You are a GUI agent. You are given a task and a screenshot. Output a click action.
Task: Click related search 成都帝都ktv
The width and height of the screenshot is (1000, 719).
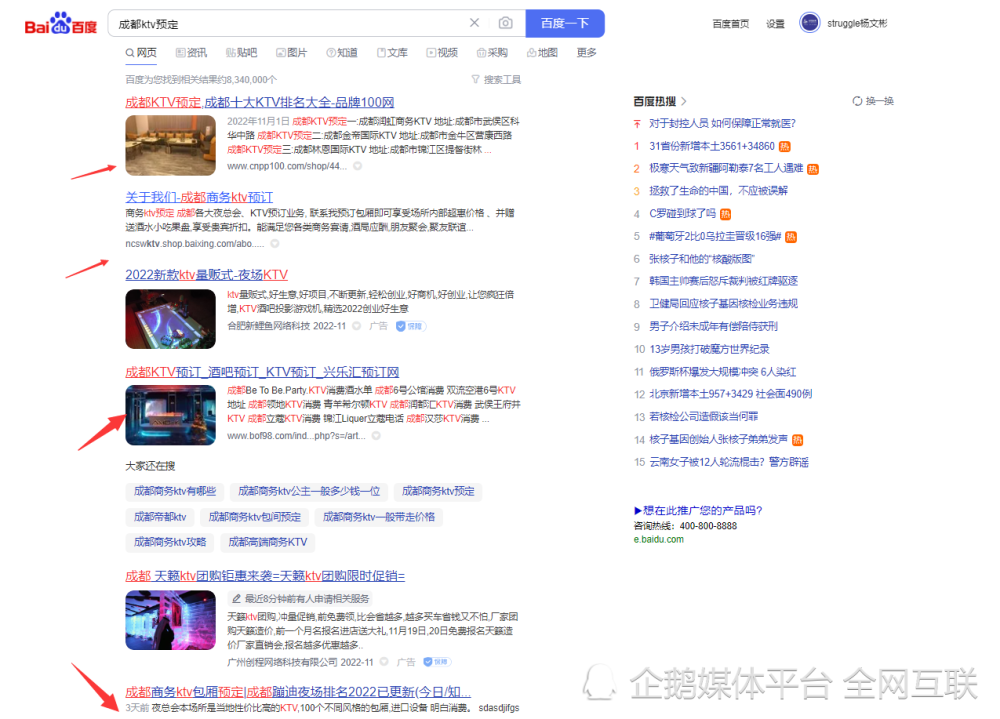click(x=160, y=517)
